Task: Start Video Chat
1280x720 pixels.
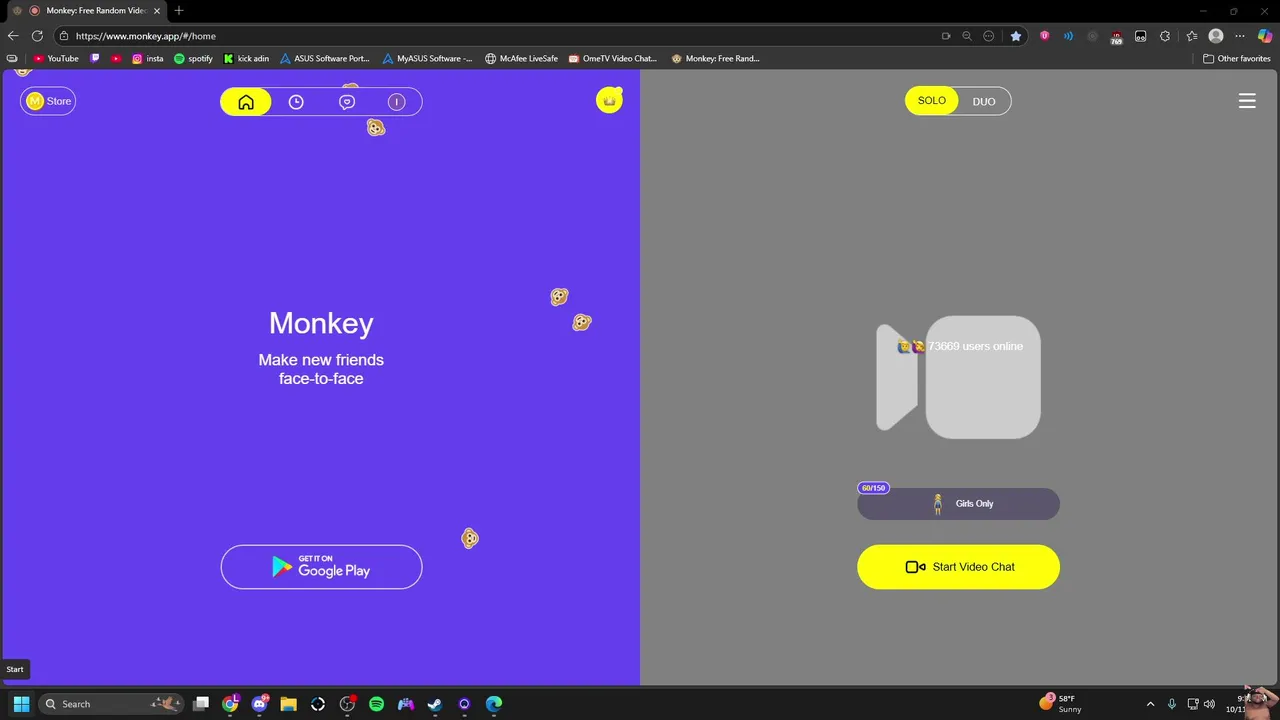Action: click(x=958, y=567)
